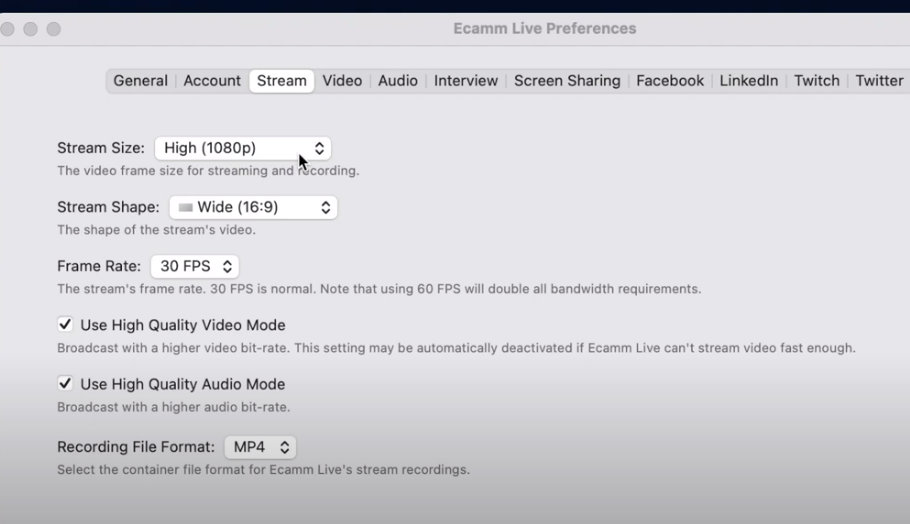Click the Wide aspect ratio icon
The width and height of the screenshot is (910, 524).
(x=186, y=207)
